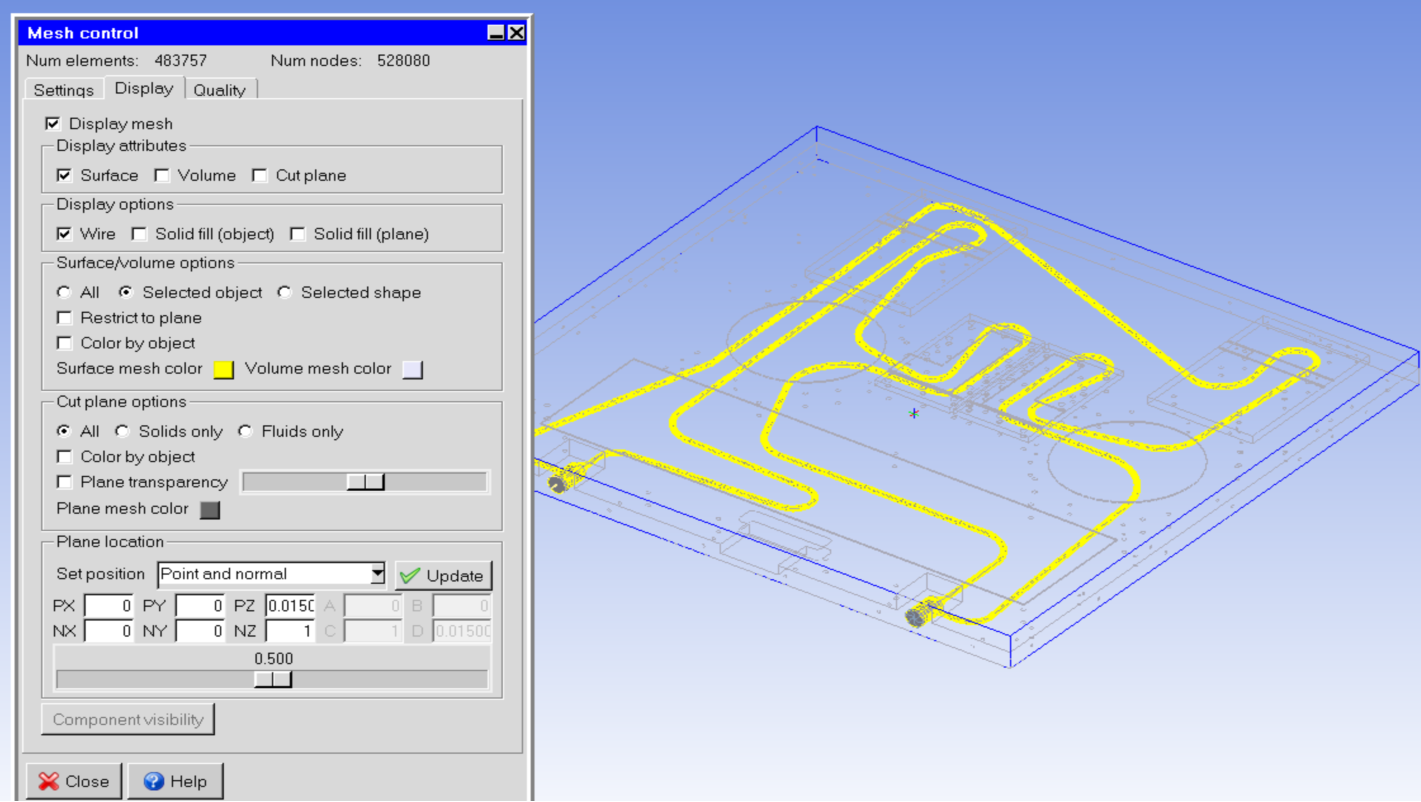Open Help with the question mark button
The width and height of the screenshot is (1421, 802).
pos(176,781)
